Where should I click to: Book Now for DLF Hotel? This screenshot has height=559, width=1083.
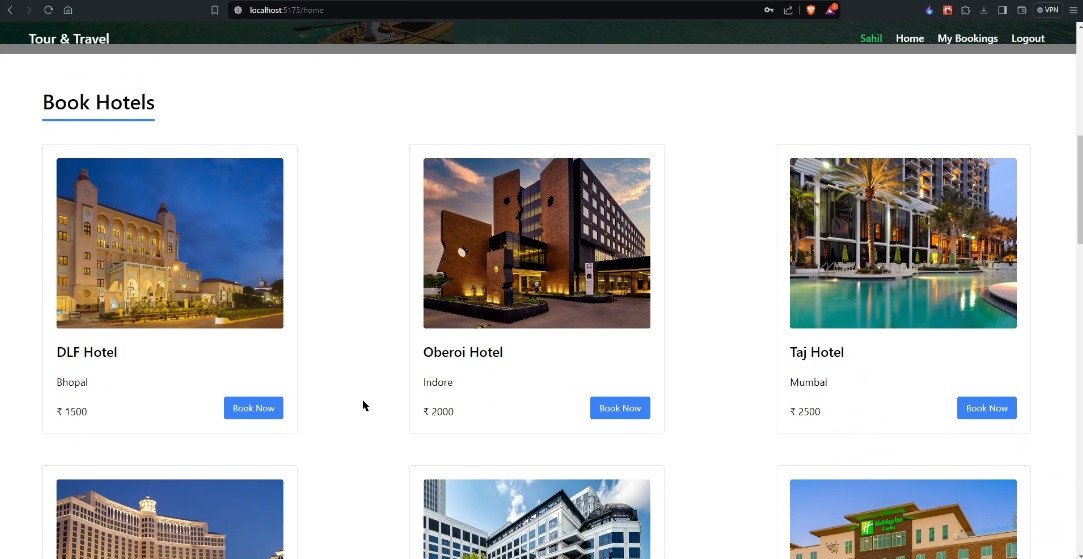[253, 408]
